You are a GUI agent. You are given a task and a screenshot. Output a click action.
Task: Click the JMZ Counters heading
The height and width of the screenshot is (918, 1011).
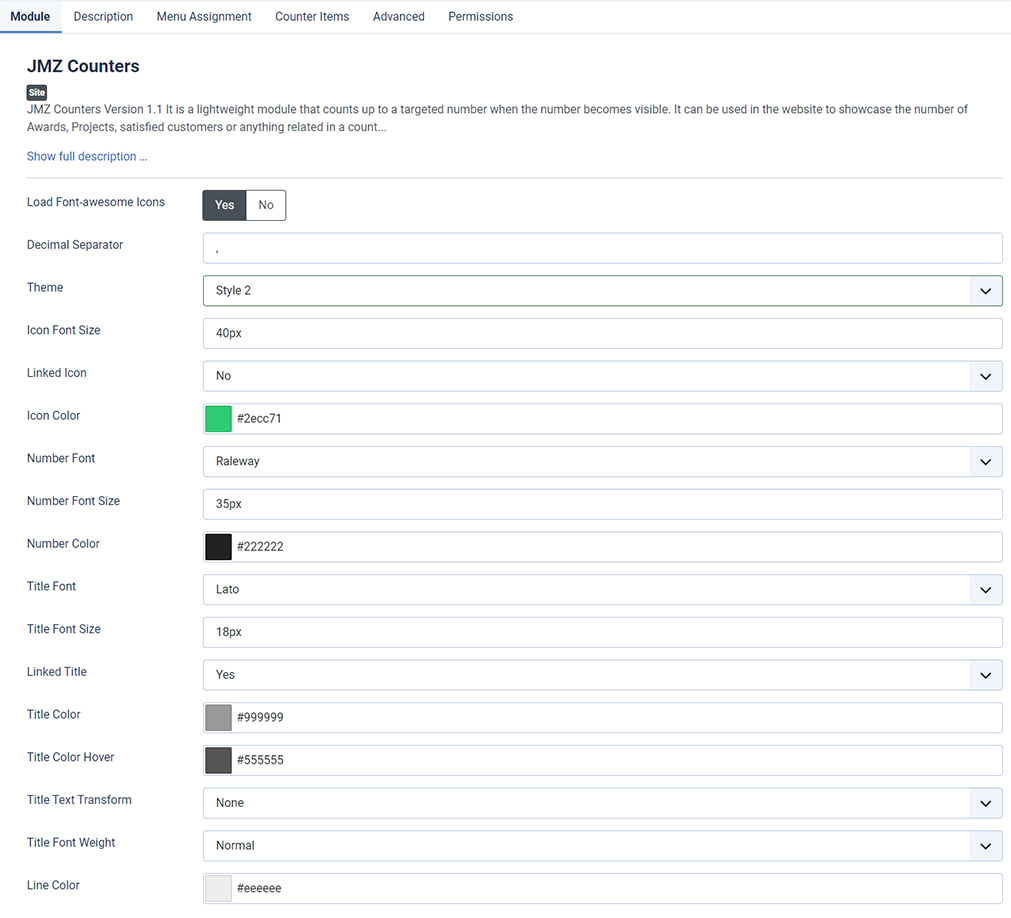point(83,66)
